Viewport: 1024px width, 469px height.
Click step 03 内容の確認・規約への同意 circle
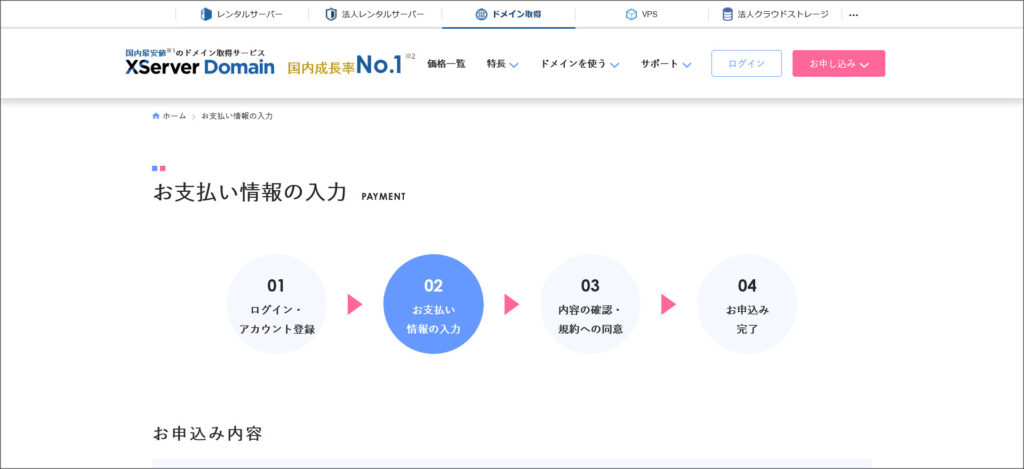(590, 304)
